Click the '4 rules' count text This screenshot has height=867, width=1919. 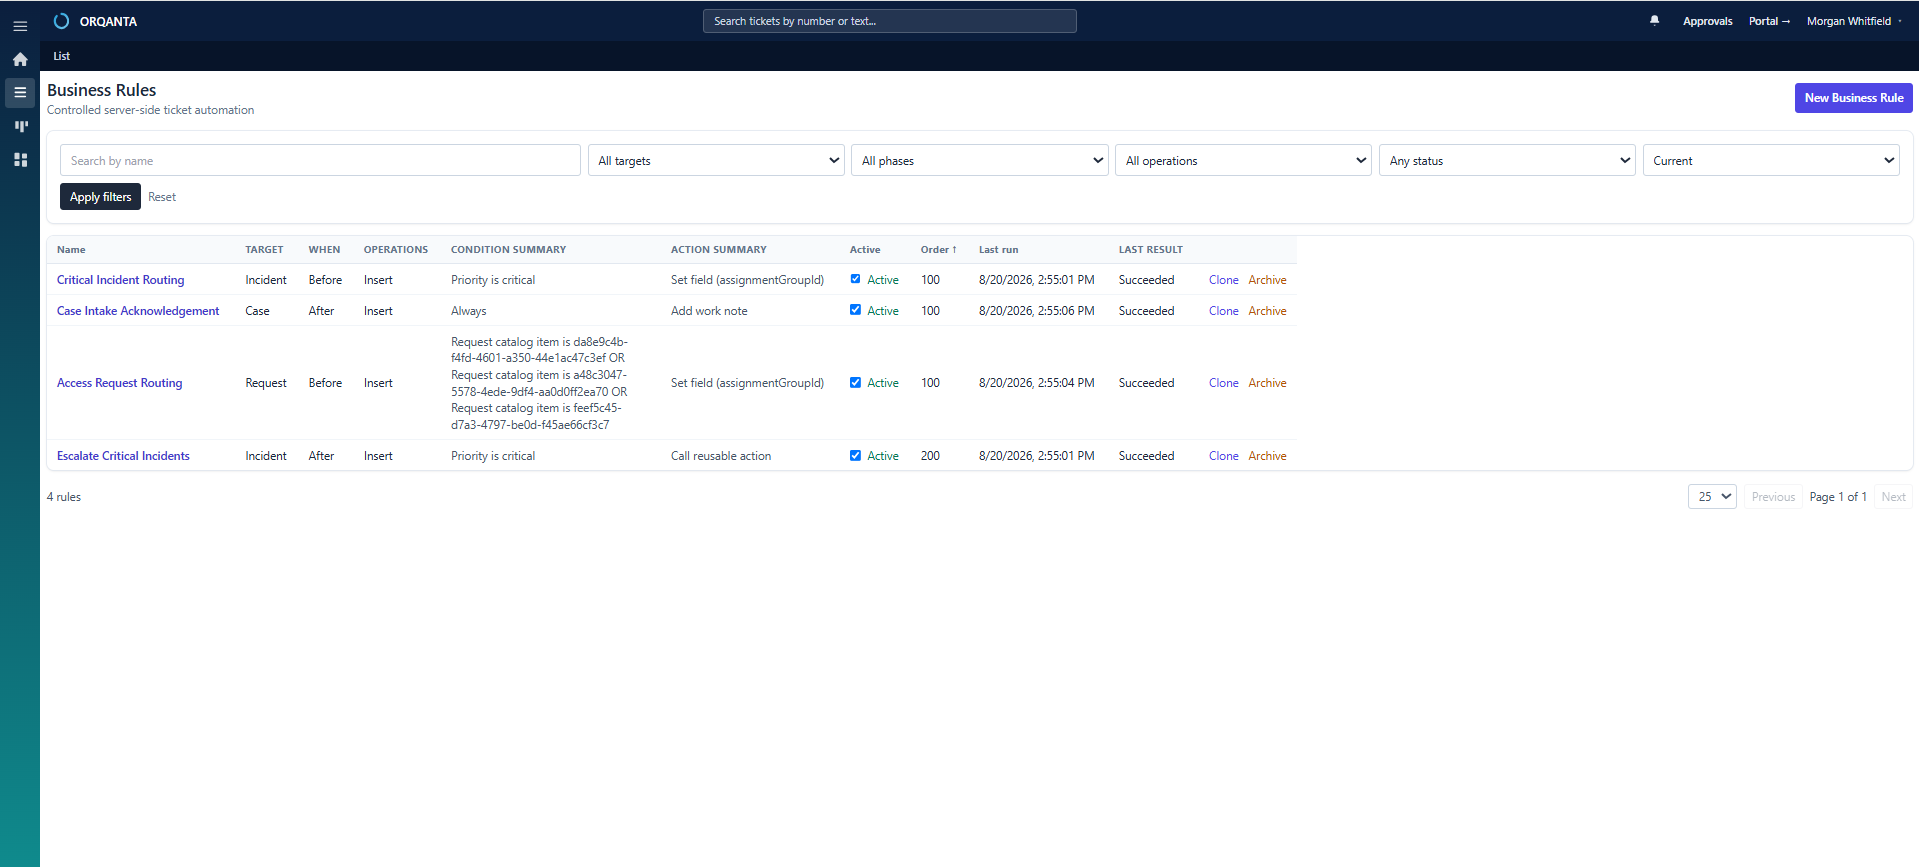pyautogui.click(x=64, y=497)
